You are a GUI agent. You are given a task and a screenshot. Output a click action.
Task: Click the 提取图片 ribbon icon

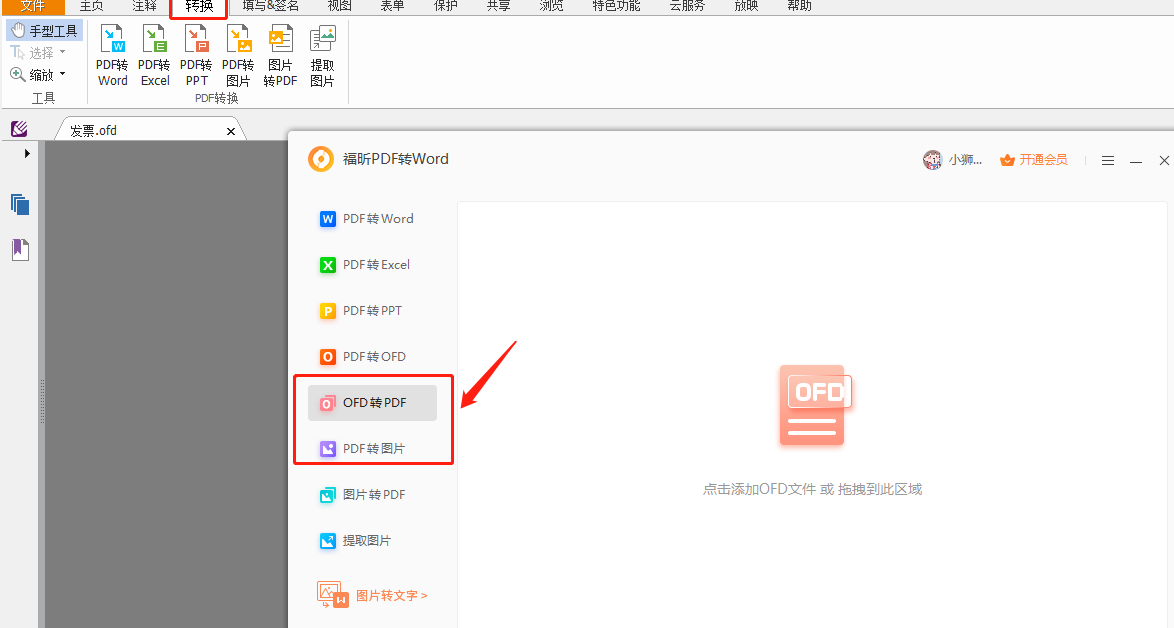pyautogui.click(x=322, y=55)
